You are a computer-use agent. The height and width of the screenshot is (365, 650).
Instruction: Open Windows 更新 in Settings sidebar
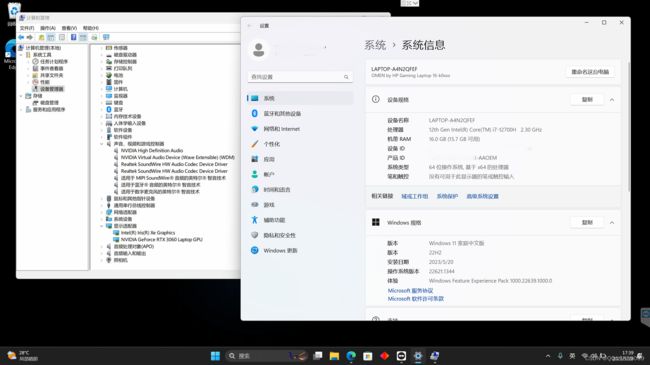(x=300, y=251)
